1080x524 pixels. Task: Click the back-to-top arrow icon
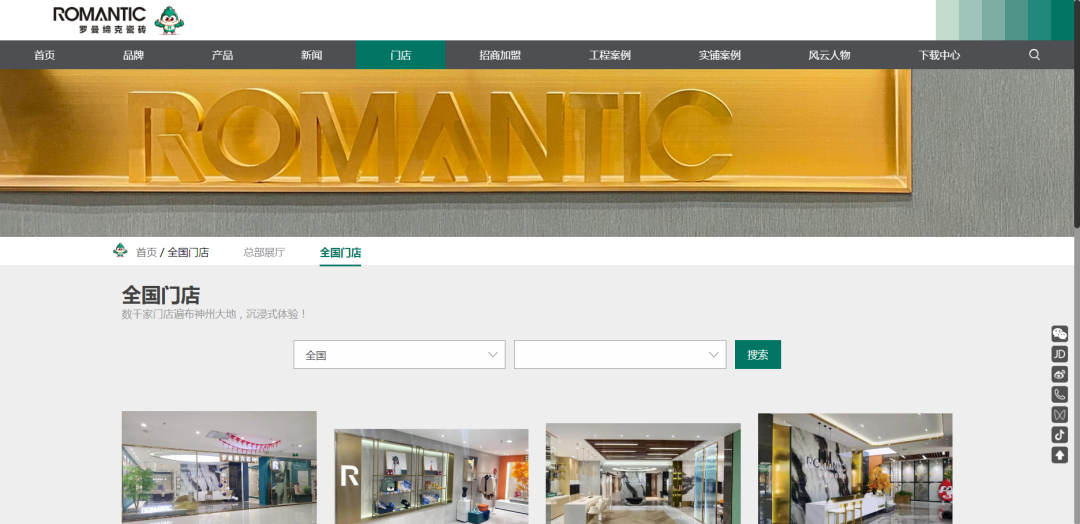[1060, 455]
